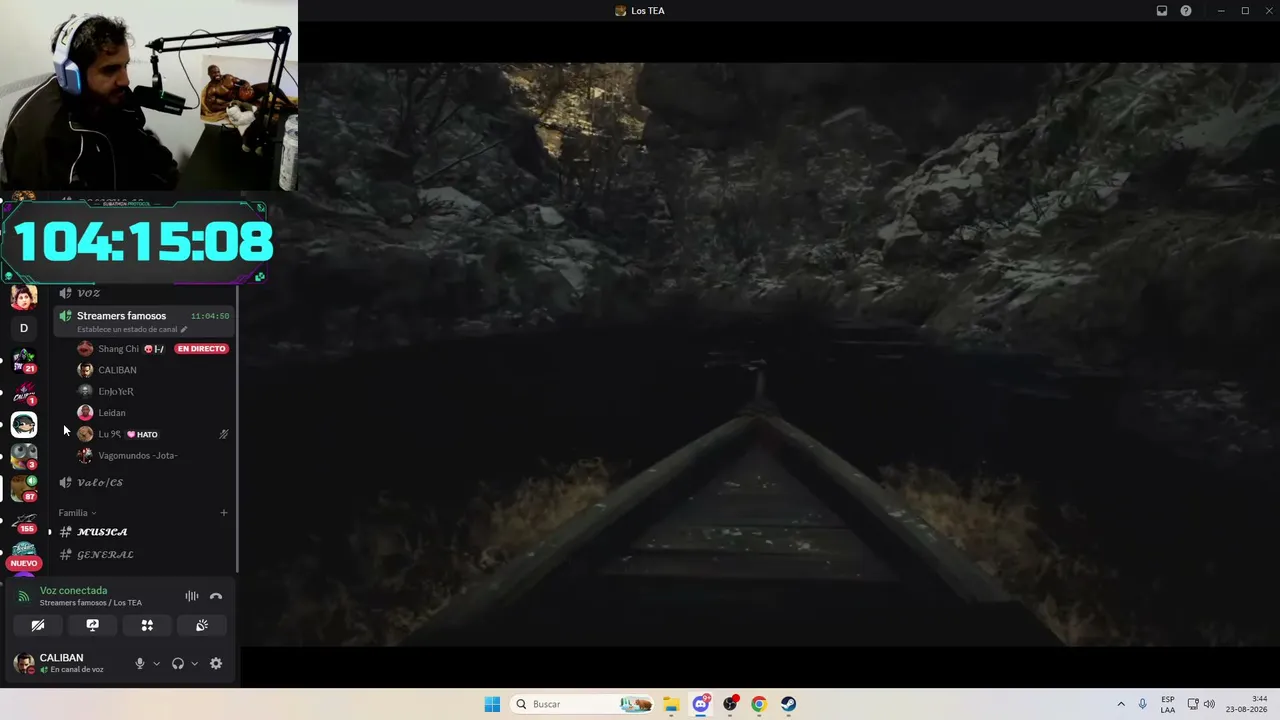This screenshot has width=1280, height=720.
Task: Open activities launcher in voice panel
Action: coord(147,625)
